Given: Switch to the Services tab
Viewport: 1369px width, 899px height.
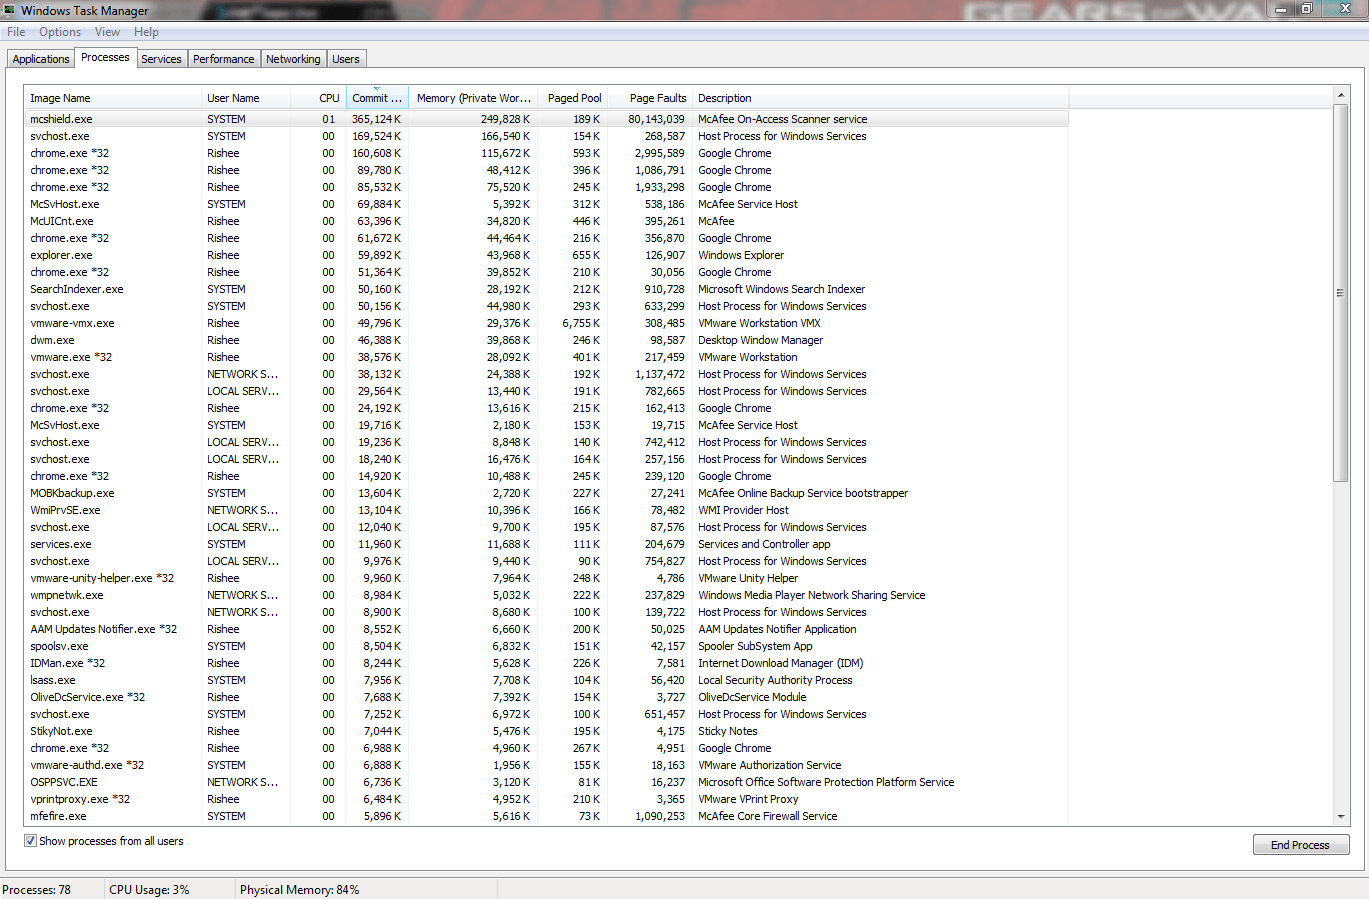Looking at the screenshot, I should coord(161,59).
